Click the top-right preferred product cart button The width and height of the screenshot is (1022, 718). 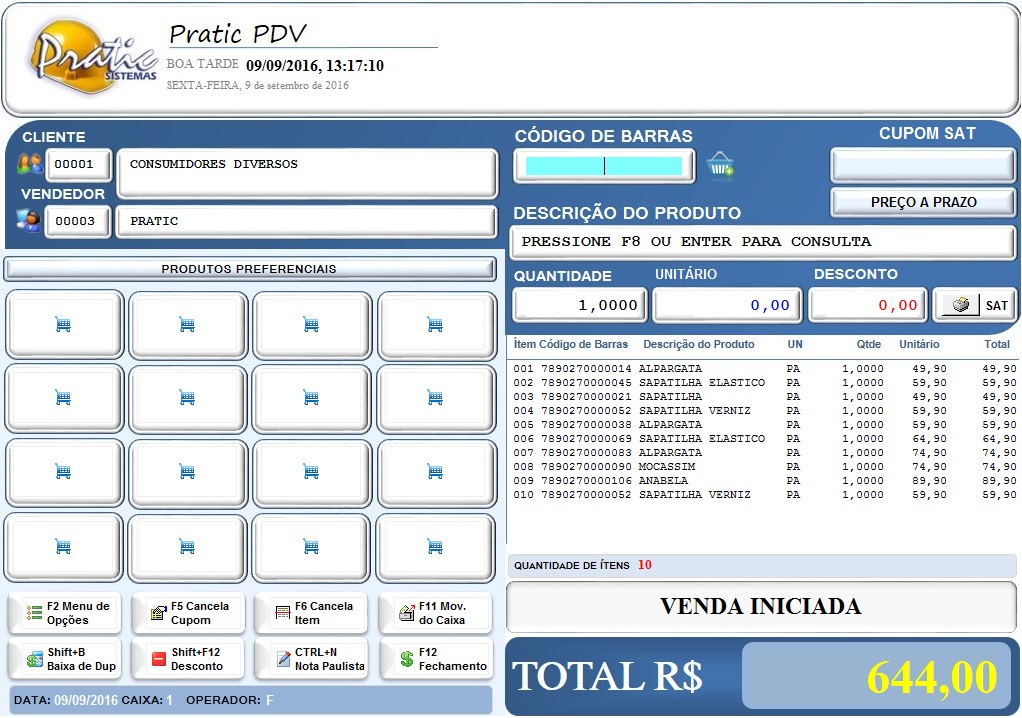point(436,324)
